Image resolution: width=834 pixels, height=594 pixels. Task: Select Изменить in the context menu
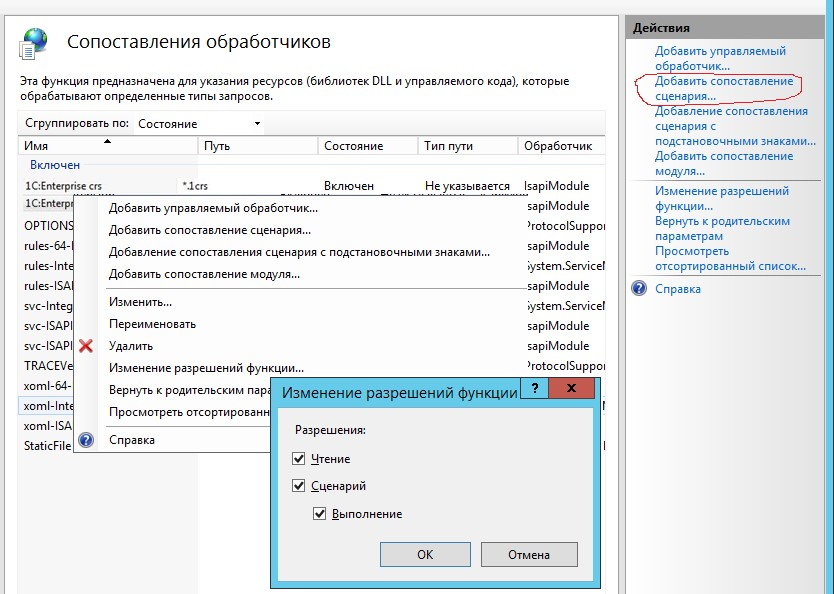(140, 302)
